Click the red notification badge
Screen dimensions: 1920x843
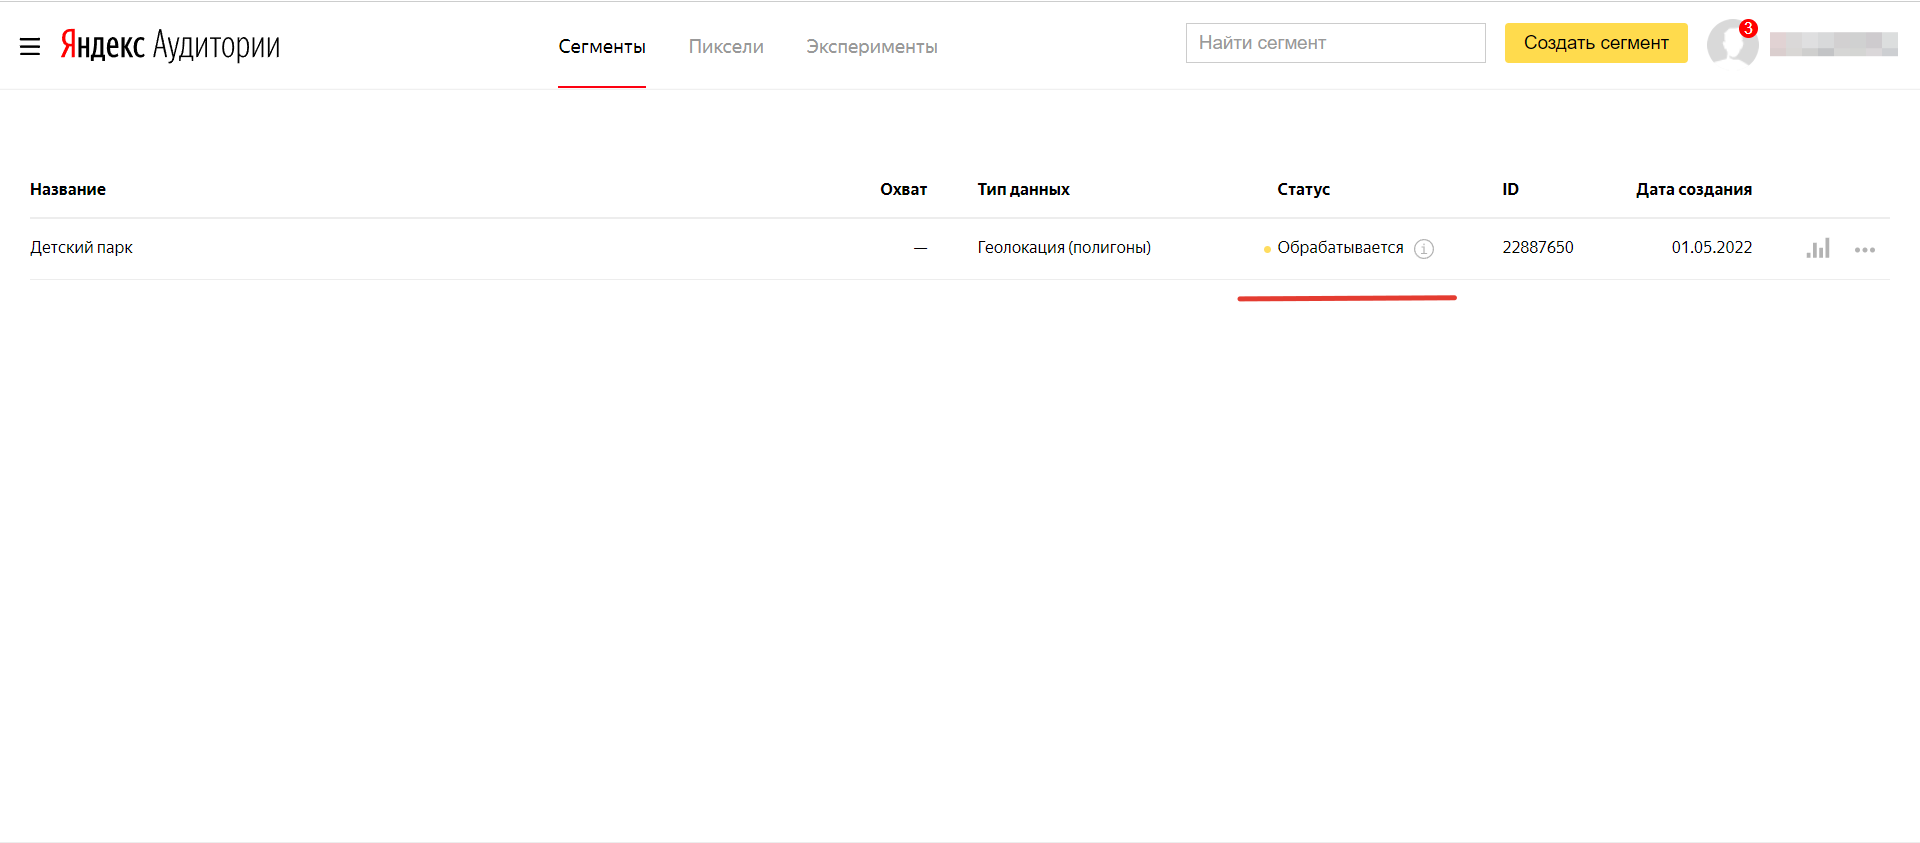(1748, 28)
